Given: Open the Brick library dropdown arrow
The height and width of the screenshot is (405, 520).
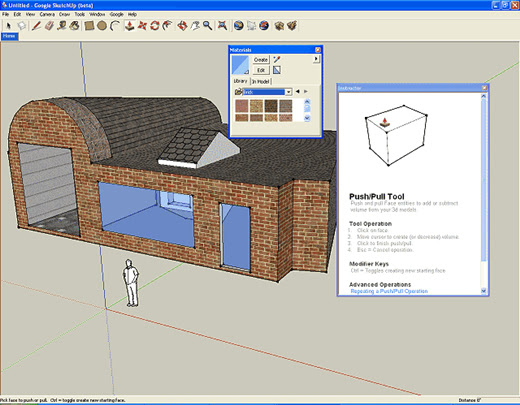Looking at the screenshot, I should point(288,92).
